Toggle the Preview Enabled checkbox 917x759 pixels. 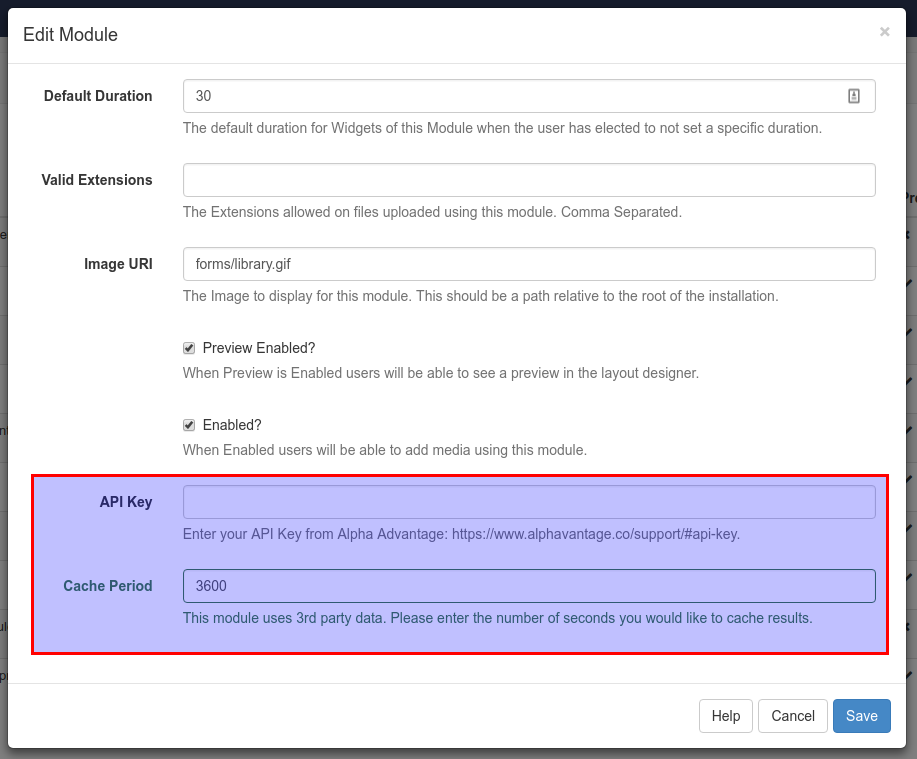pos(189,348)
